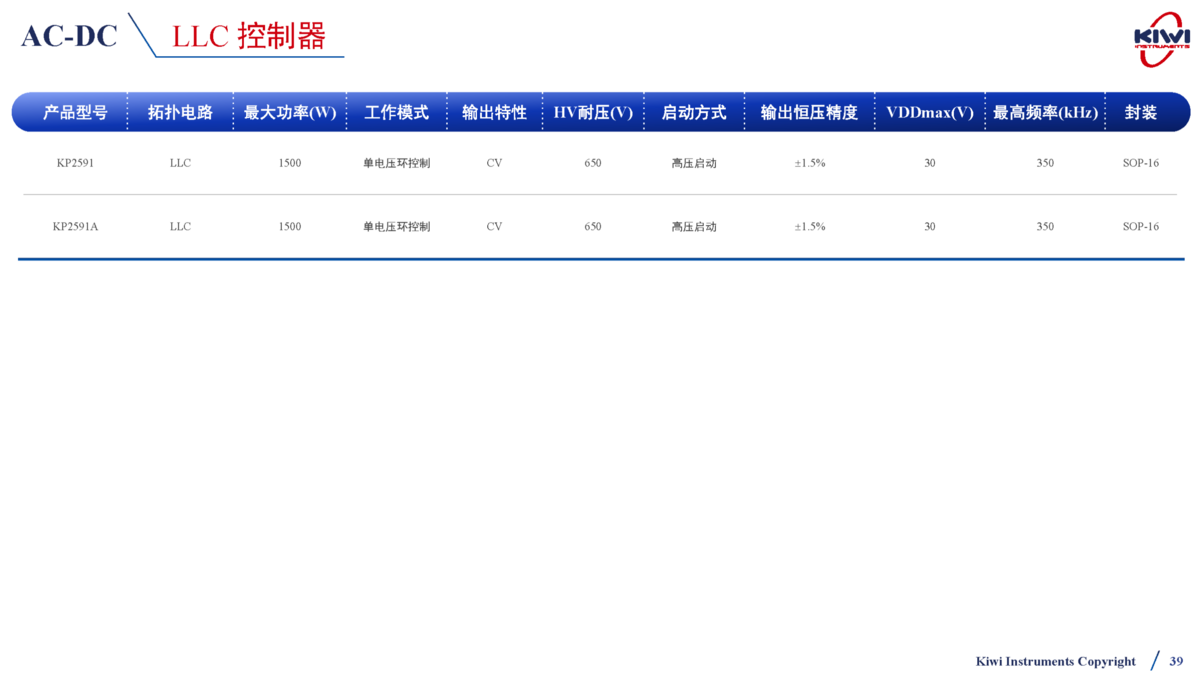Select the LLC 控制器 heading

click(249, 36)
